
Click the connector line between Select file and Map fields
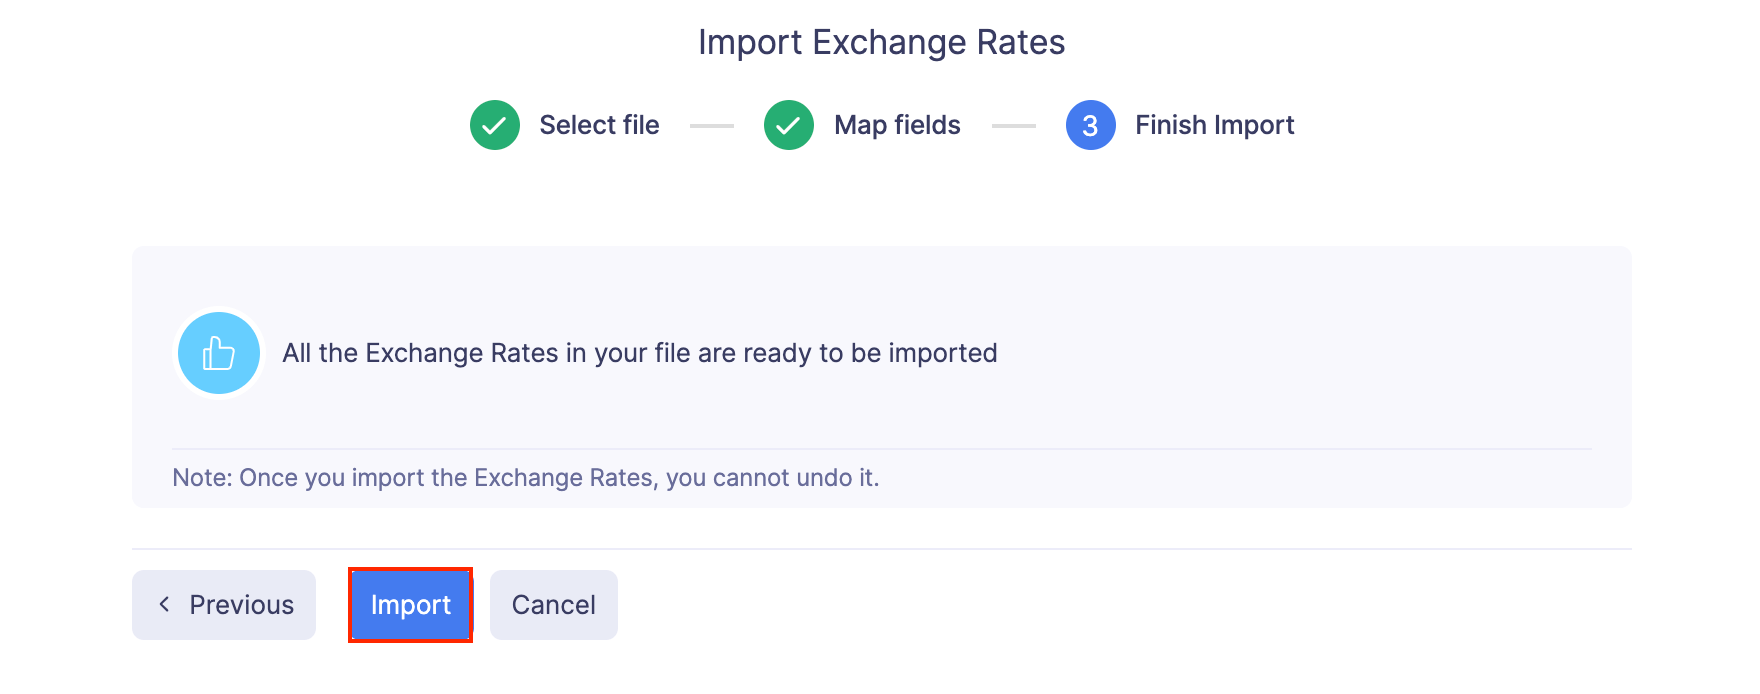click(712, 125)
